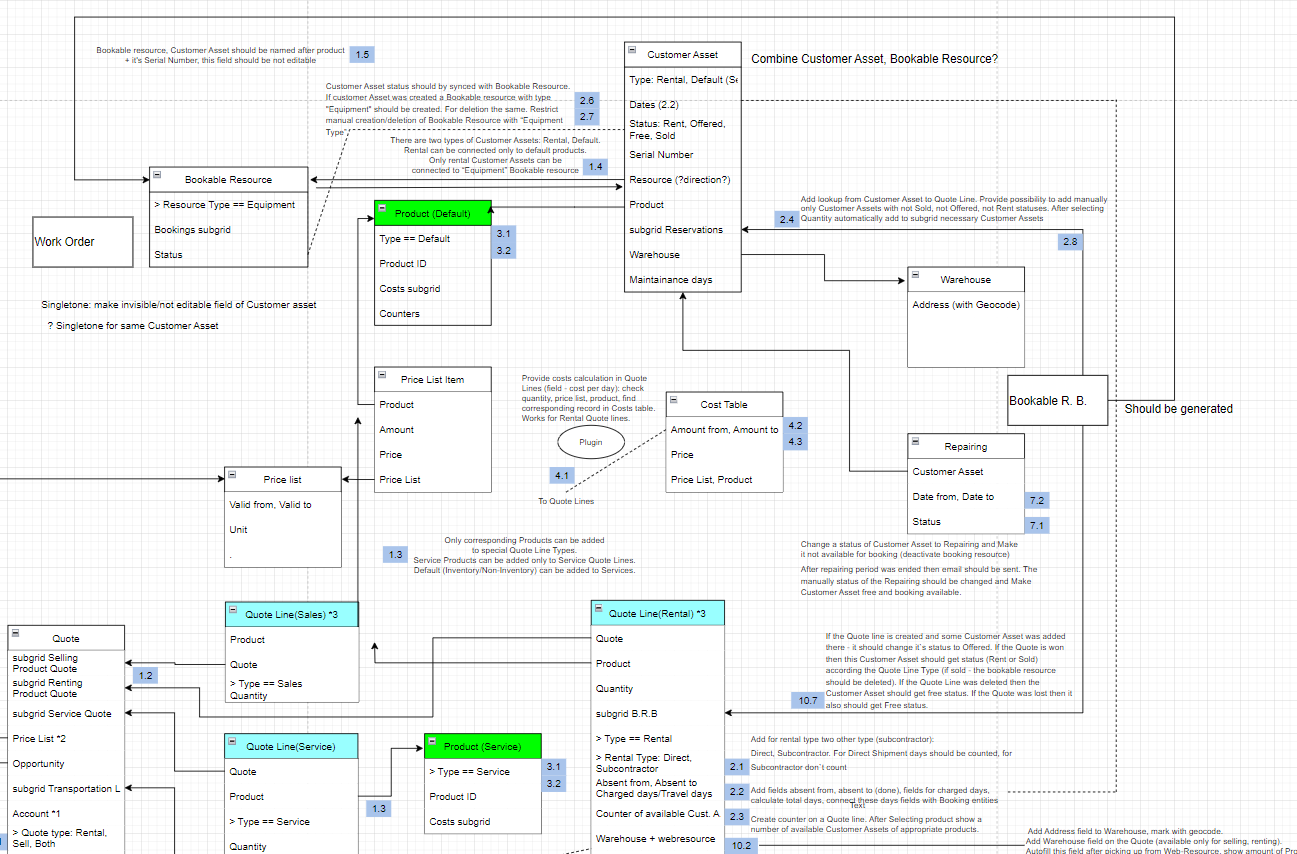Screen dimensions: 1297x854
Task: Select the blue 2.4 note marker
Action: point(787,219)
